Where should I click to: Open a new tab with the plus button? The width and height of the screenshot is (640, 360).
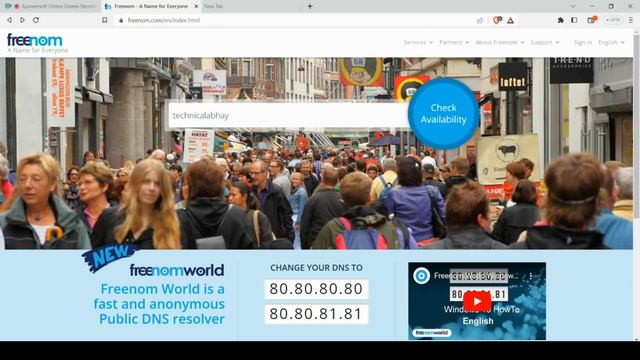310,6
